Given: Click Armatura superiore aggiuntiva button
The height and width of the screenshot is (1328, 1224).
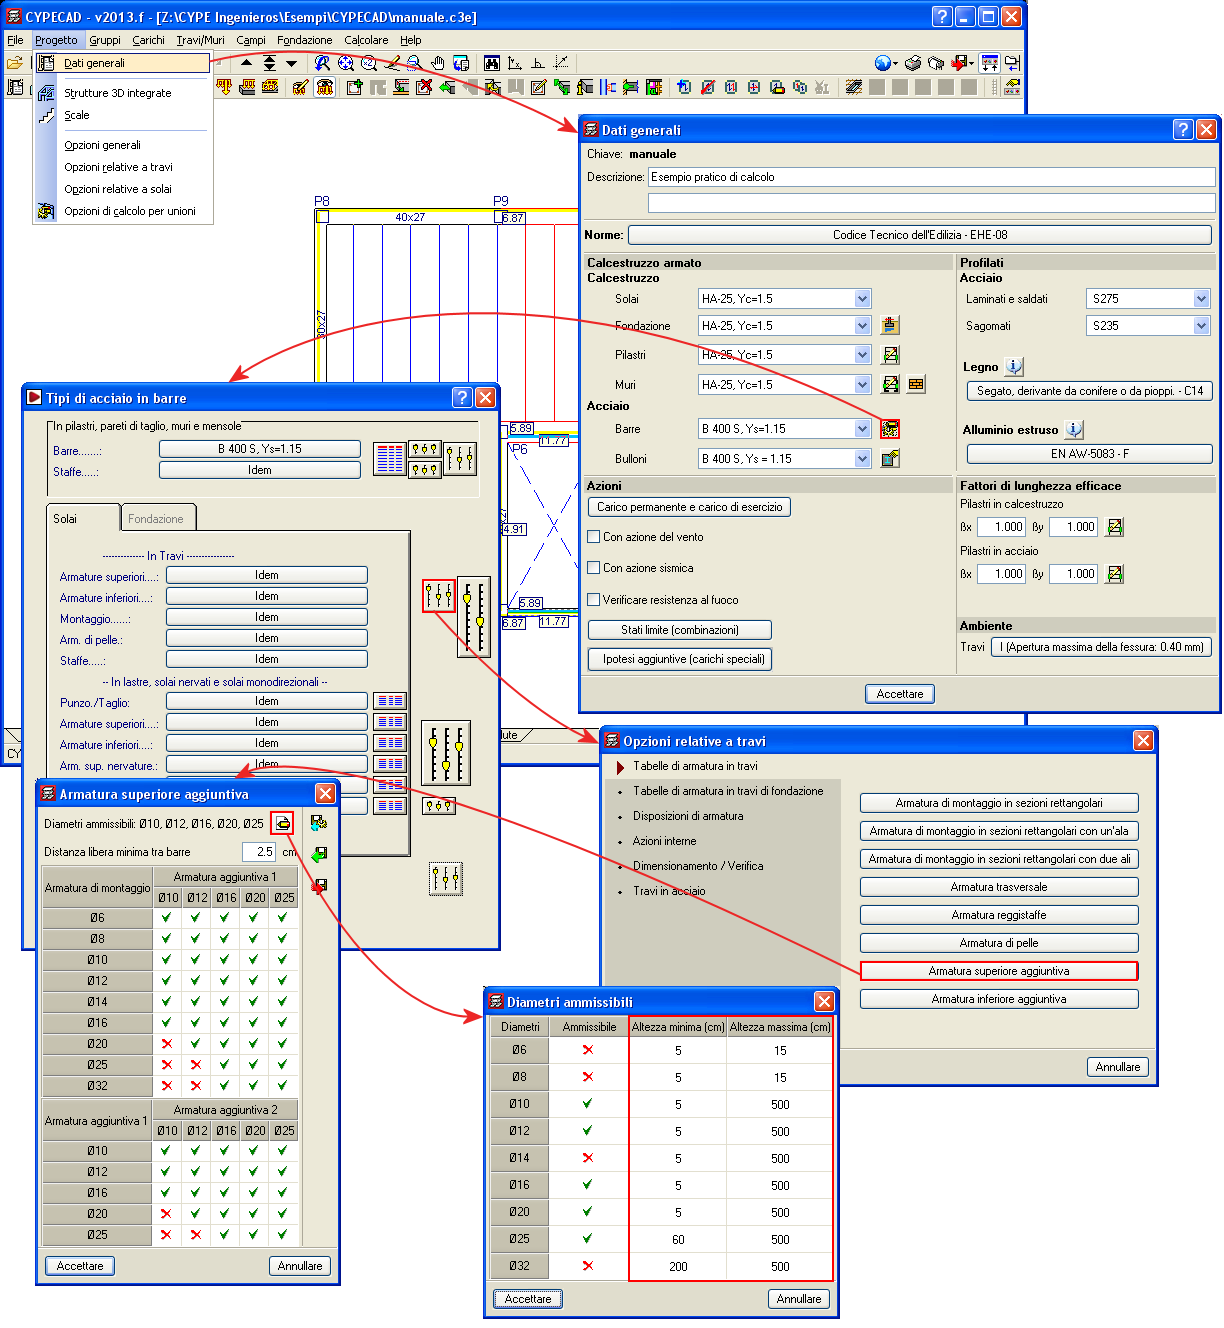Looking at the screenshot, I should 999,971.
